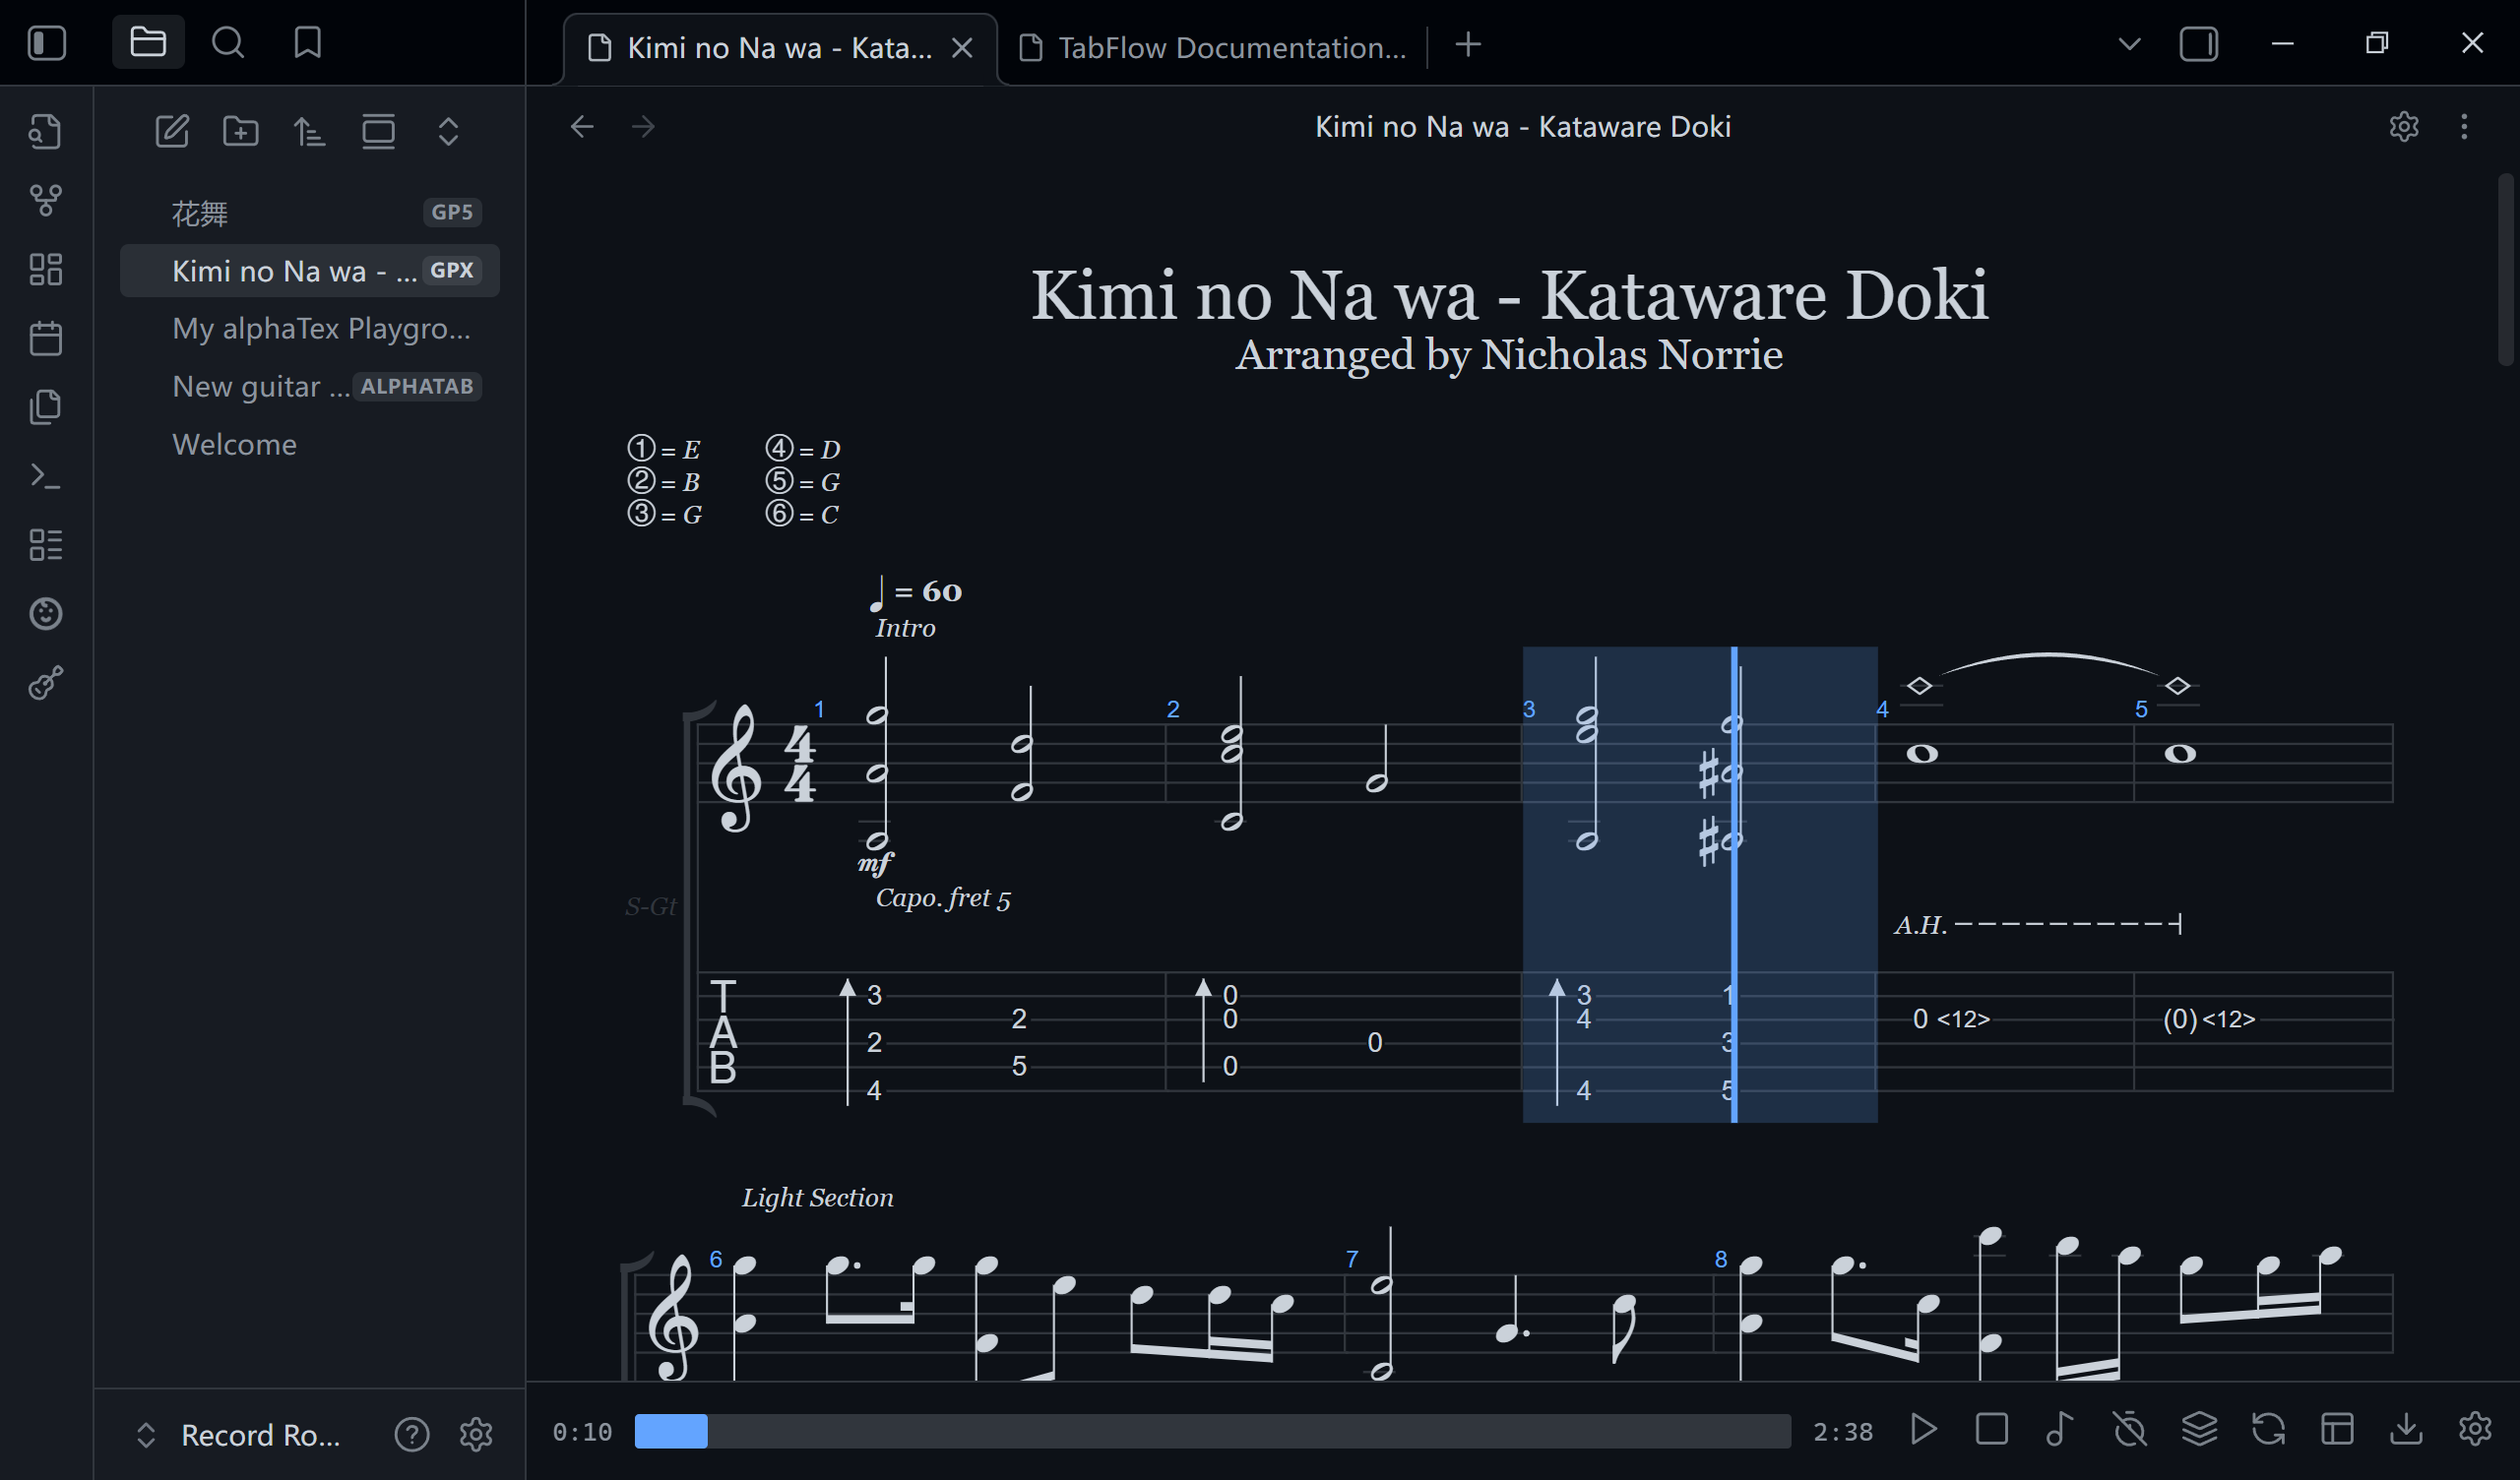
Task: Toggle the metronome note icon
Action: [2060, 1429]
